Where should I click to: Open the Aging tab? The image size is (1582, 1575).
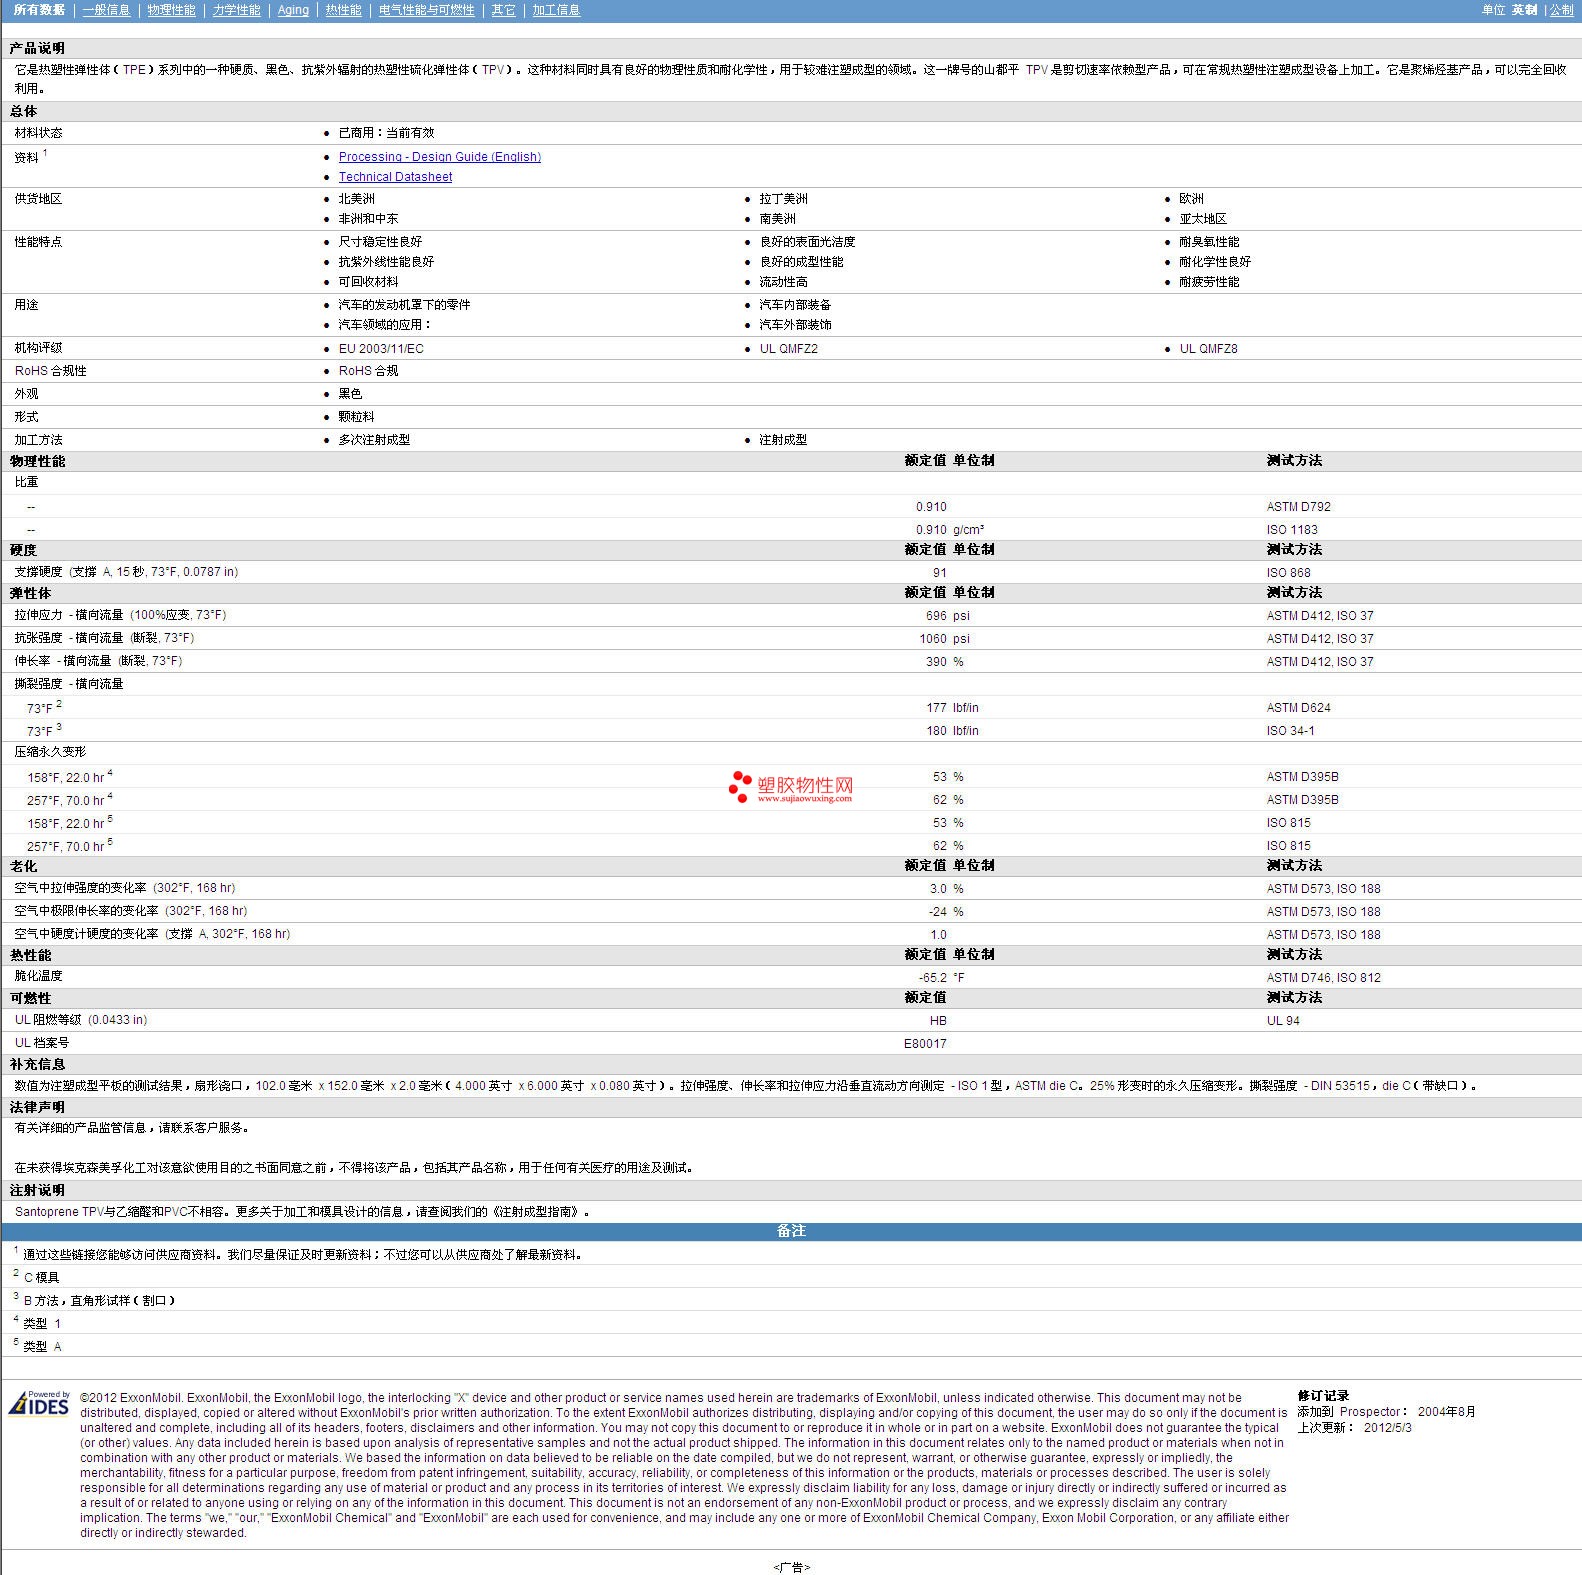point(293,10)
